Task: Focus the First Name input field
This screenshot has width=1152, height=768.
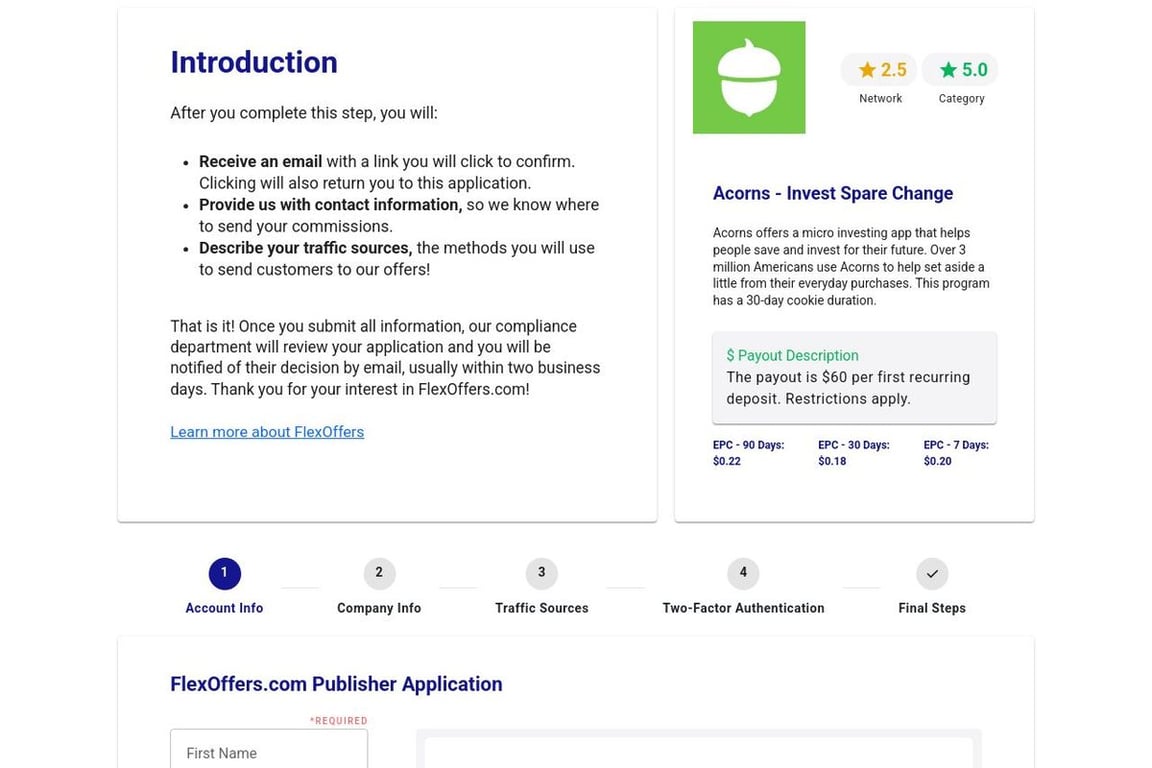Action: (269, 750)
